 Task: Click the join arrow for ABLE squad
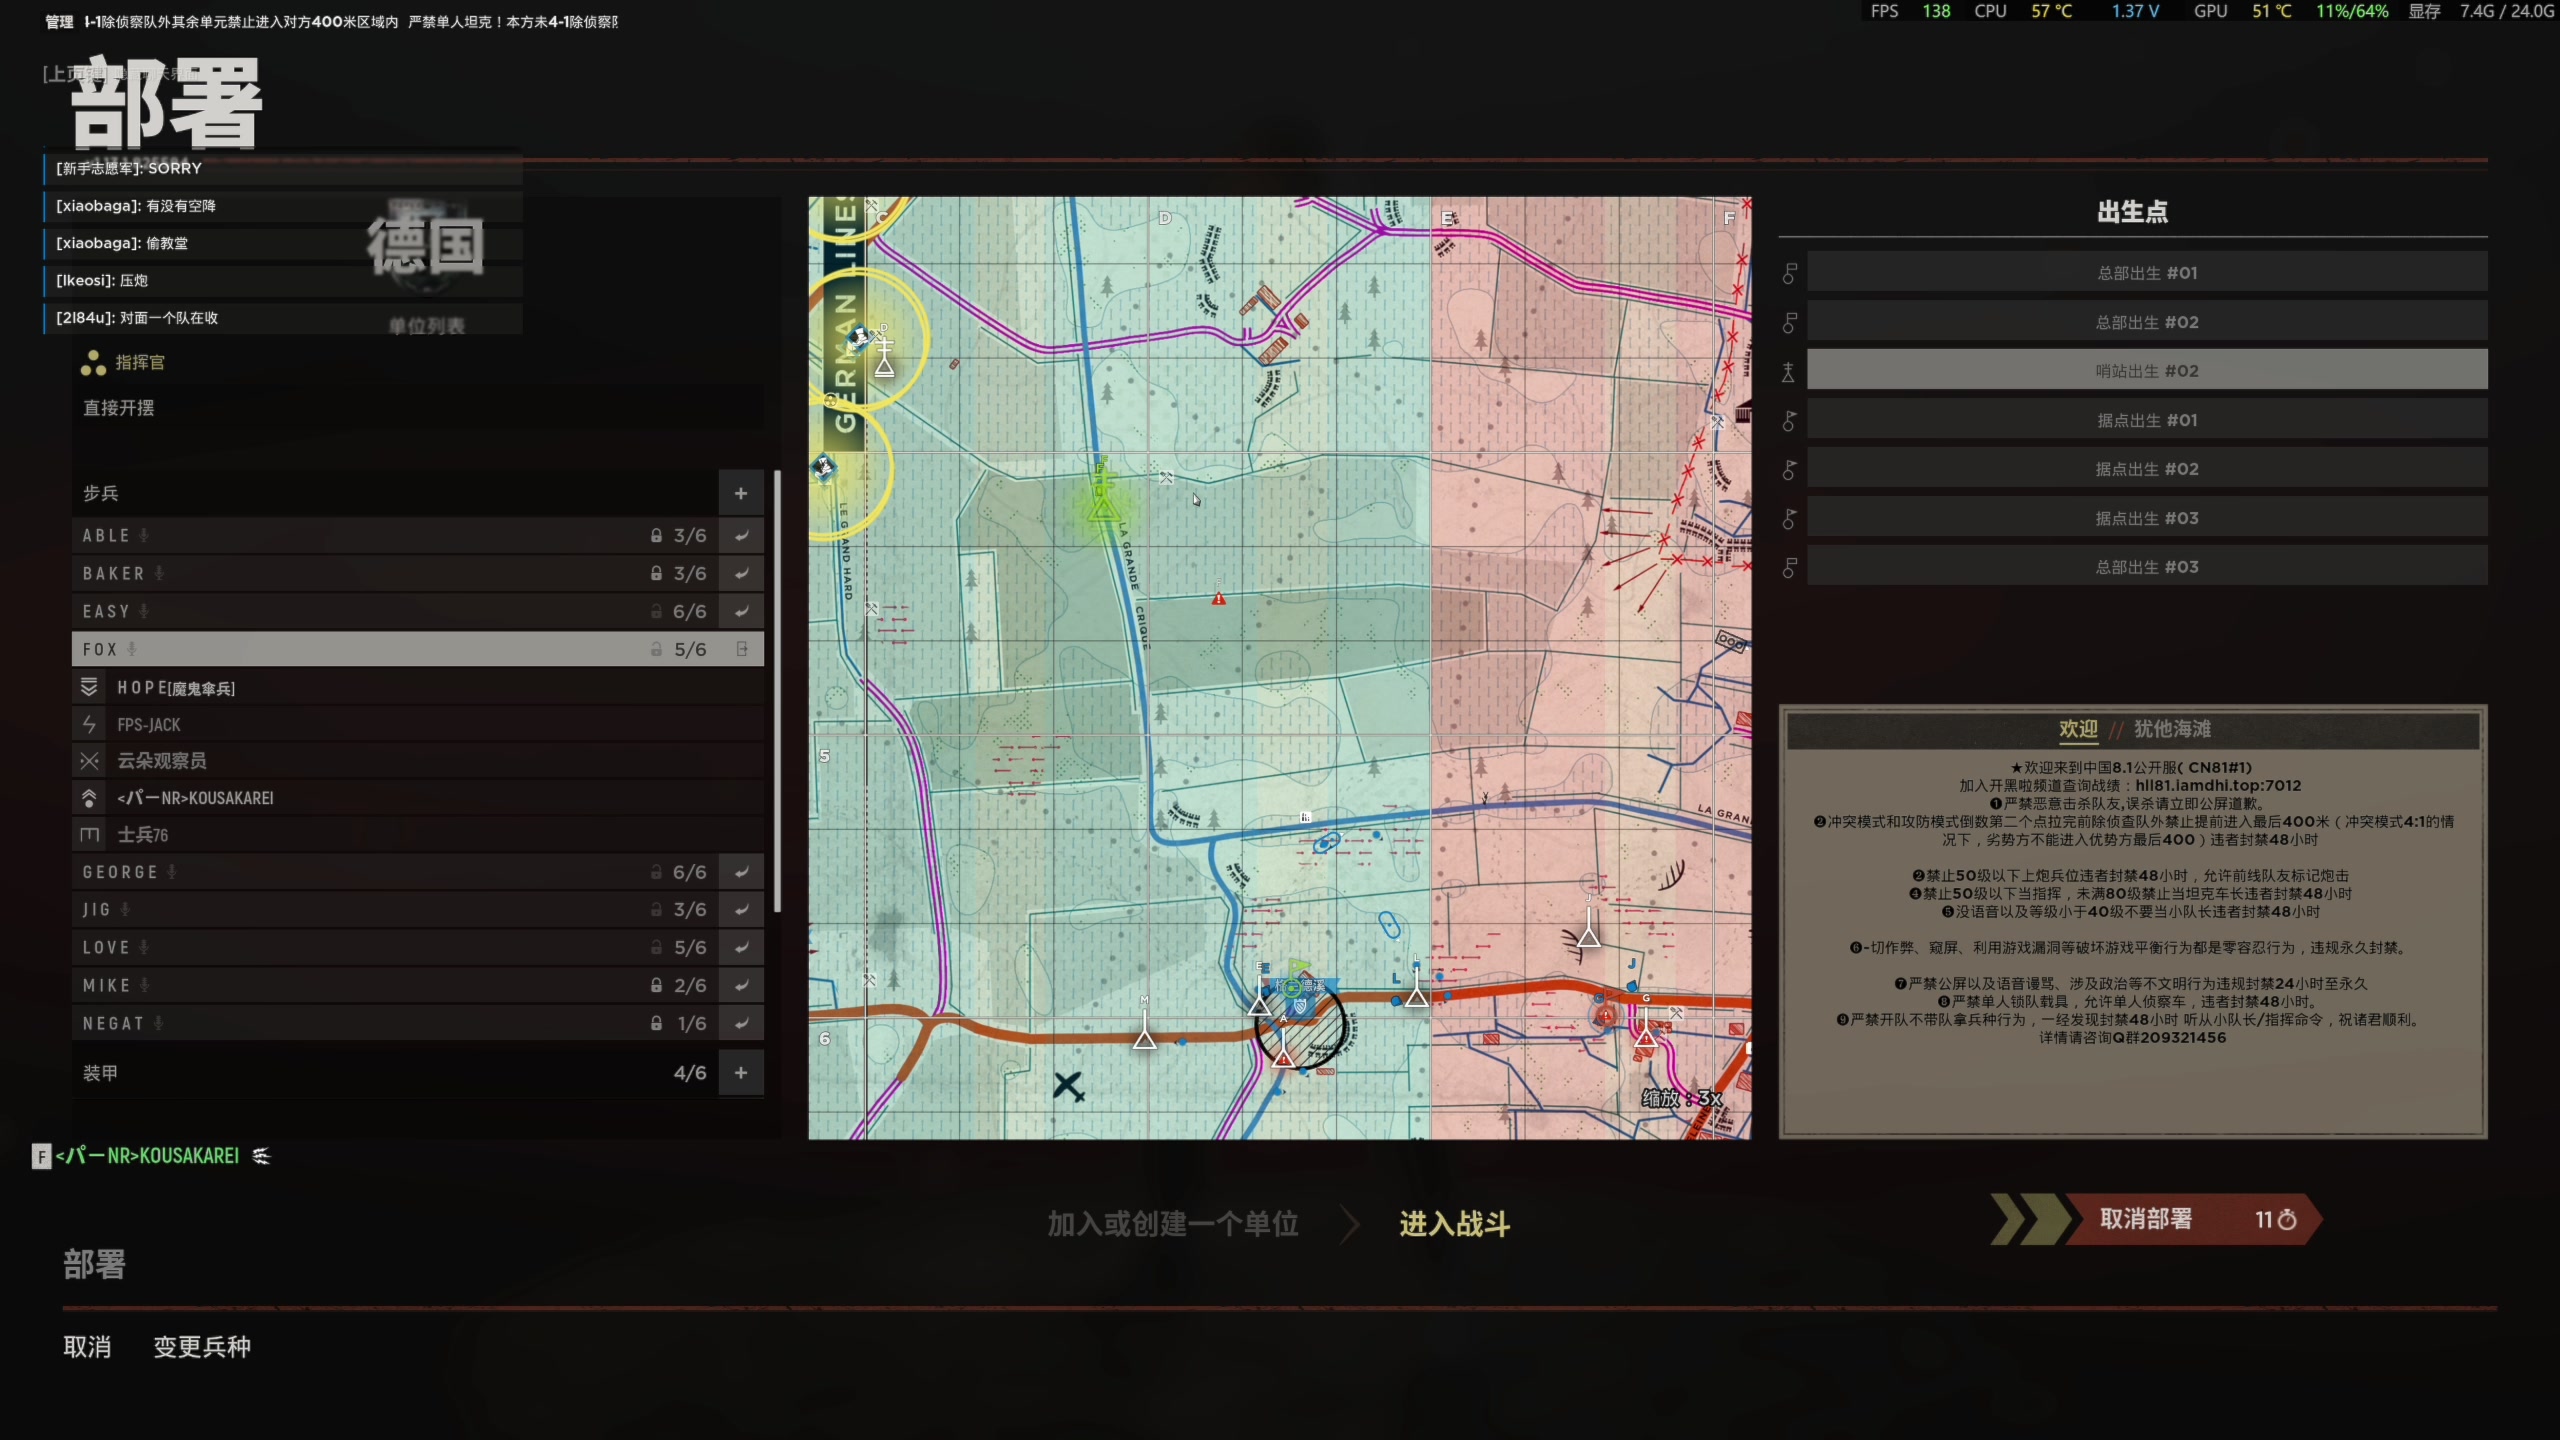(x=741, y=536)
